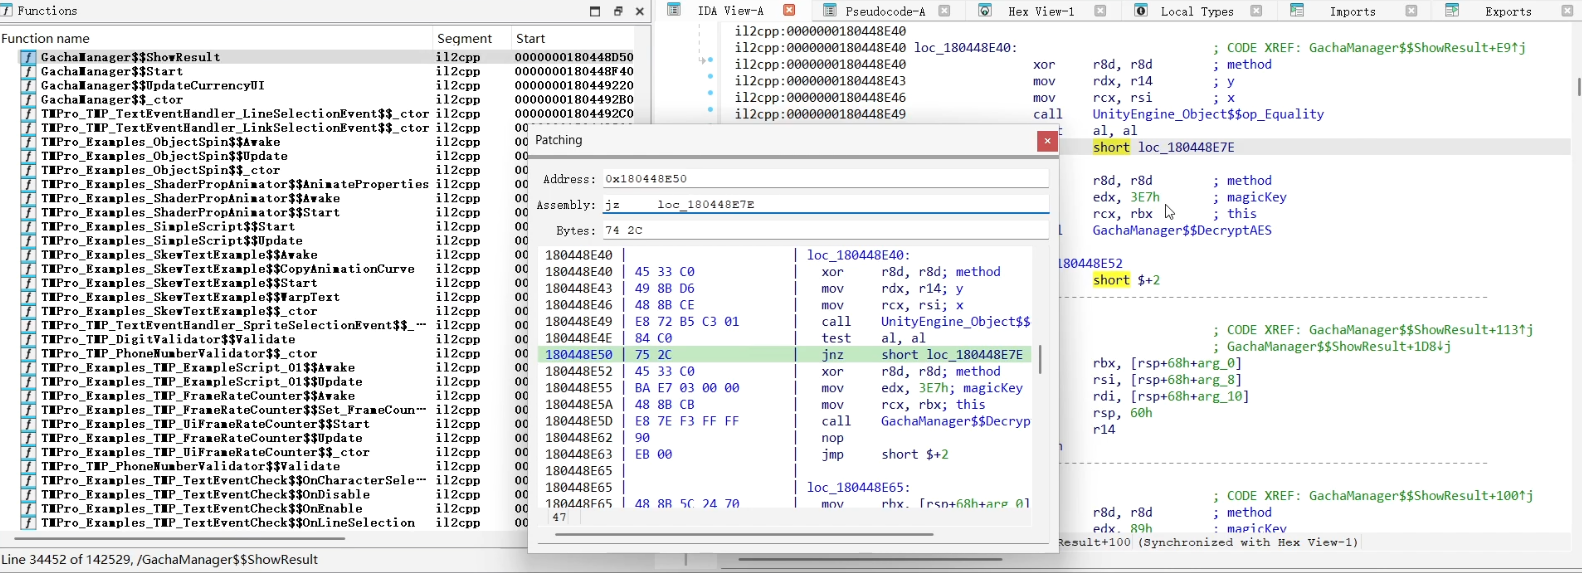This screenshot has width=1582, height=573.
Task: Open the Imports tab
Action: [x=1352, y=11]
